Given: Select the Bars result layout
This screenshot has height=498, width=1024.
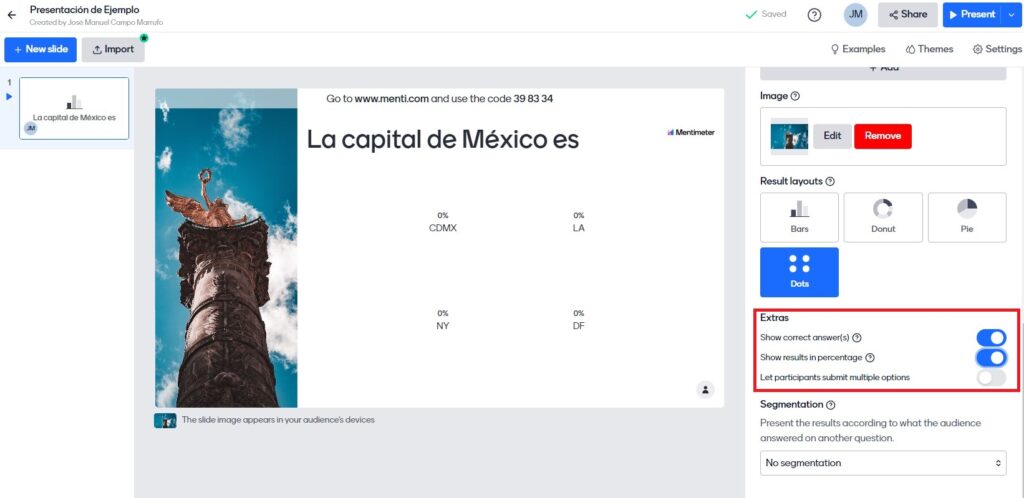Looking at the screenshot, I should [x=799, y=217].
